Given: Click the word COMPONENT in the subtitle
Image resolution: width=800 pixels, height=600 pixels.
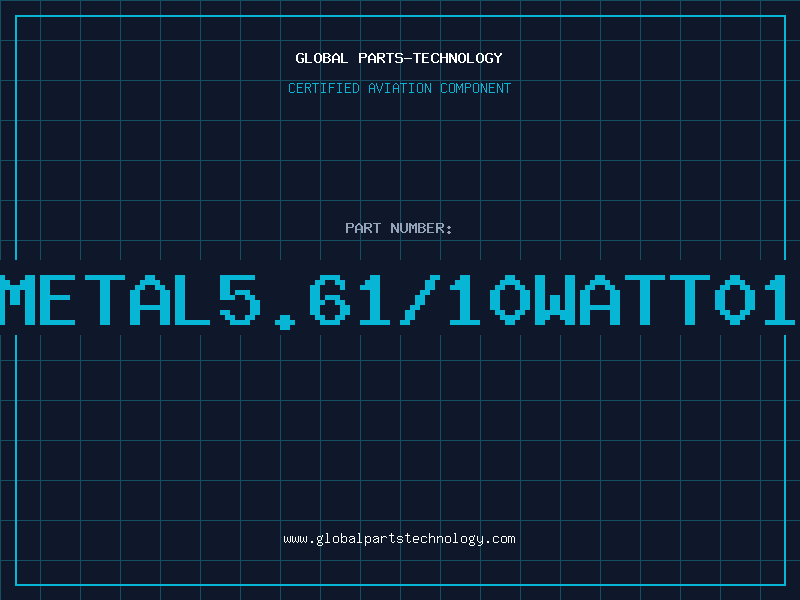Looking at the screenshot, I should tap(476, 88).
